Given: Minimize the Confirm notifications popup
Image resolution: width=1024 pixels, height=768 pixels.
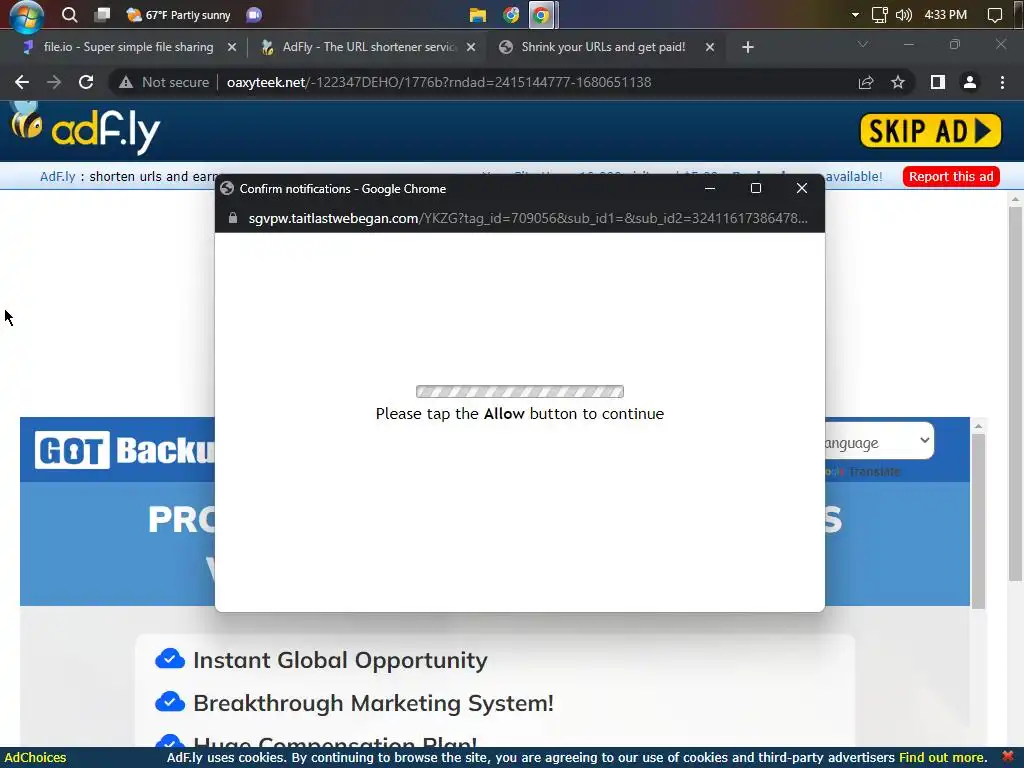Looking at the screenshot, I should click(x=710, y=188).
